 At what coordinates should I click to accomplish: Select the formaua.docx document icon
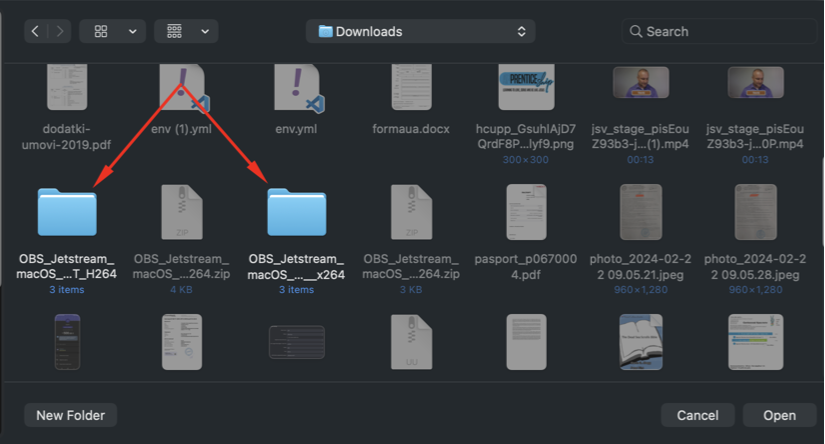(411, 87)
